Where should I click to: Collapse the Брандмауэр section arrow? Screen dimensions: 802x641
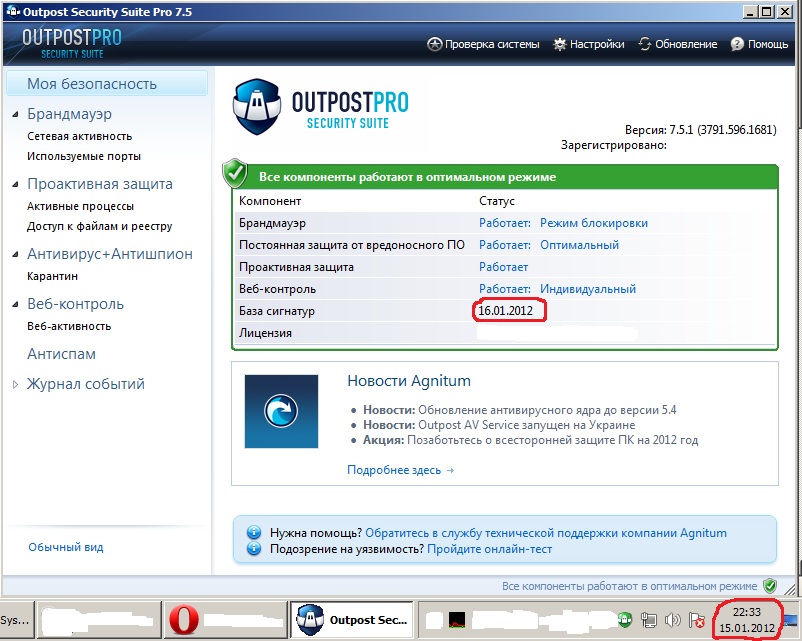pyautogui.click(x=15, y=115)
